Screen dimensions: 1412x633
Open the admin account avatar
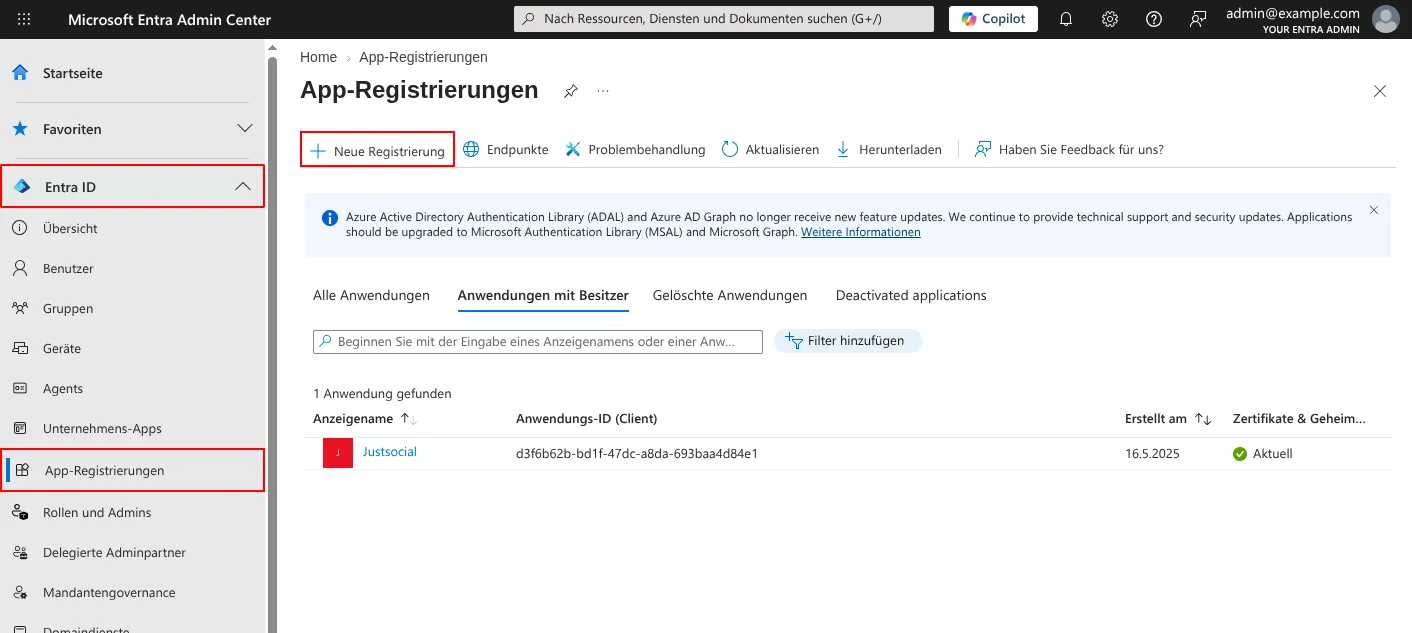(1385, 19)
